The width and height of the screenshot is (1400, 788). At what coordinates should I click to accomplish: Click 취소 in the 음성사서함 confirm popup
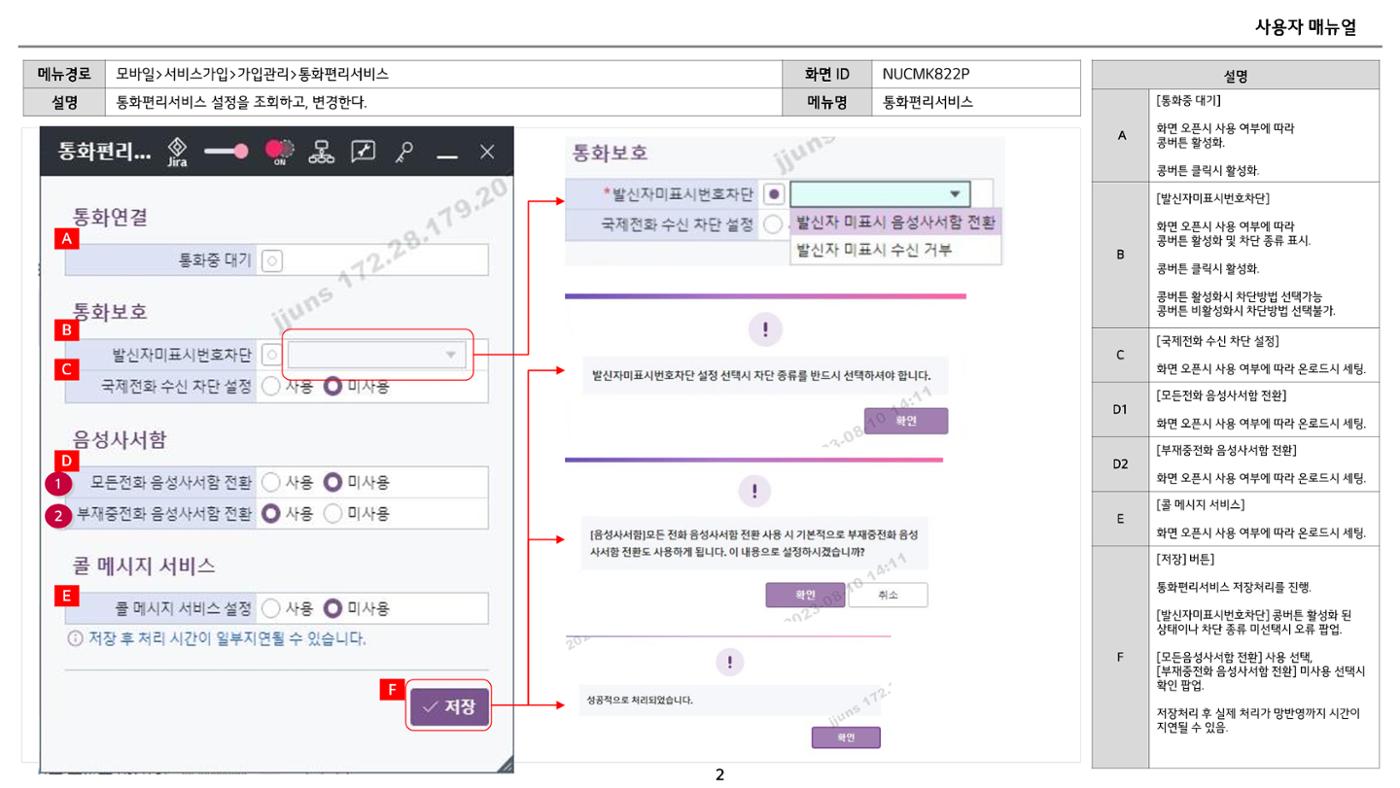(887, 594)
